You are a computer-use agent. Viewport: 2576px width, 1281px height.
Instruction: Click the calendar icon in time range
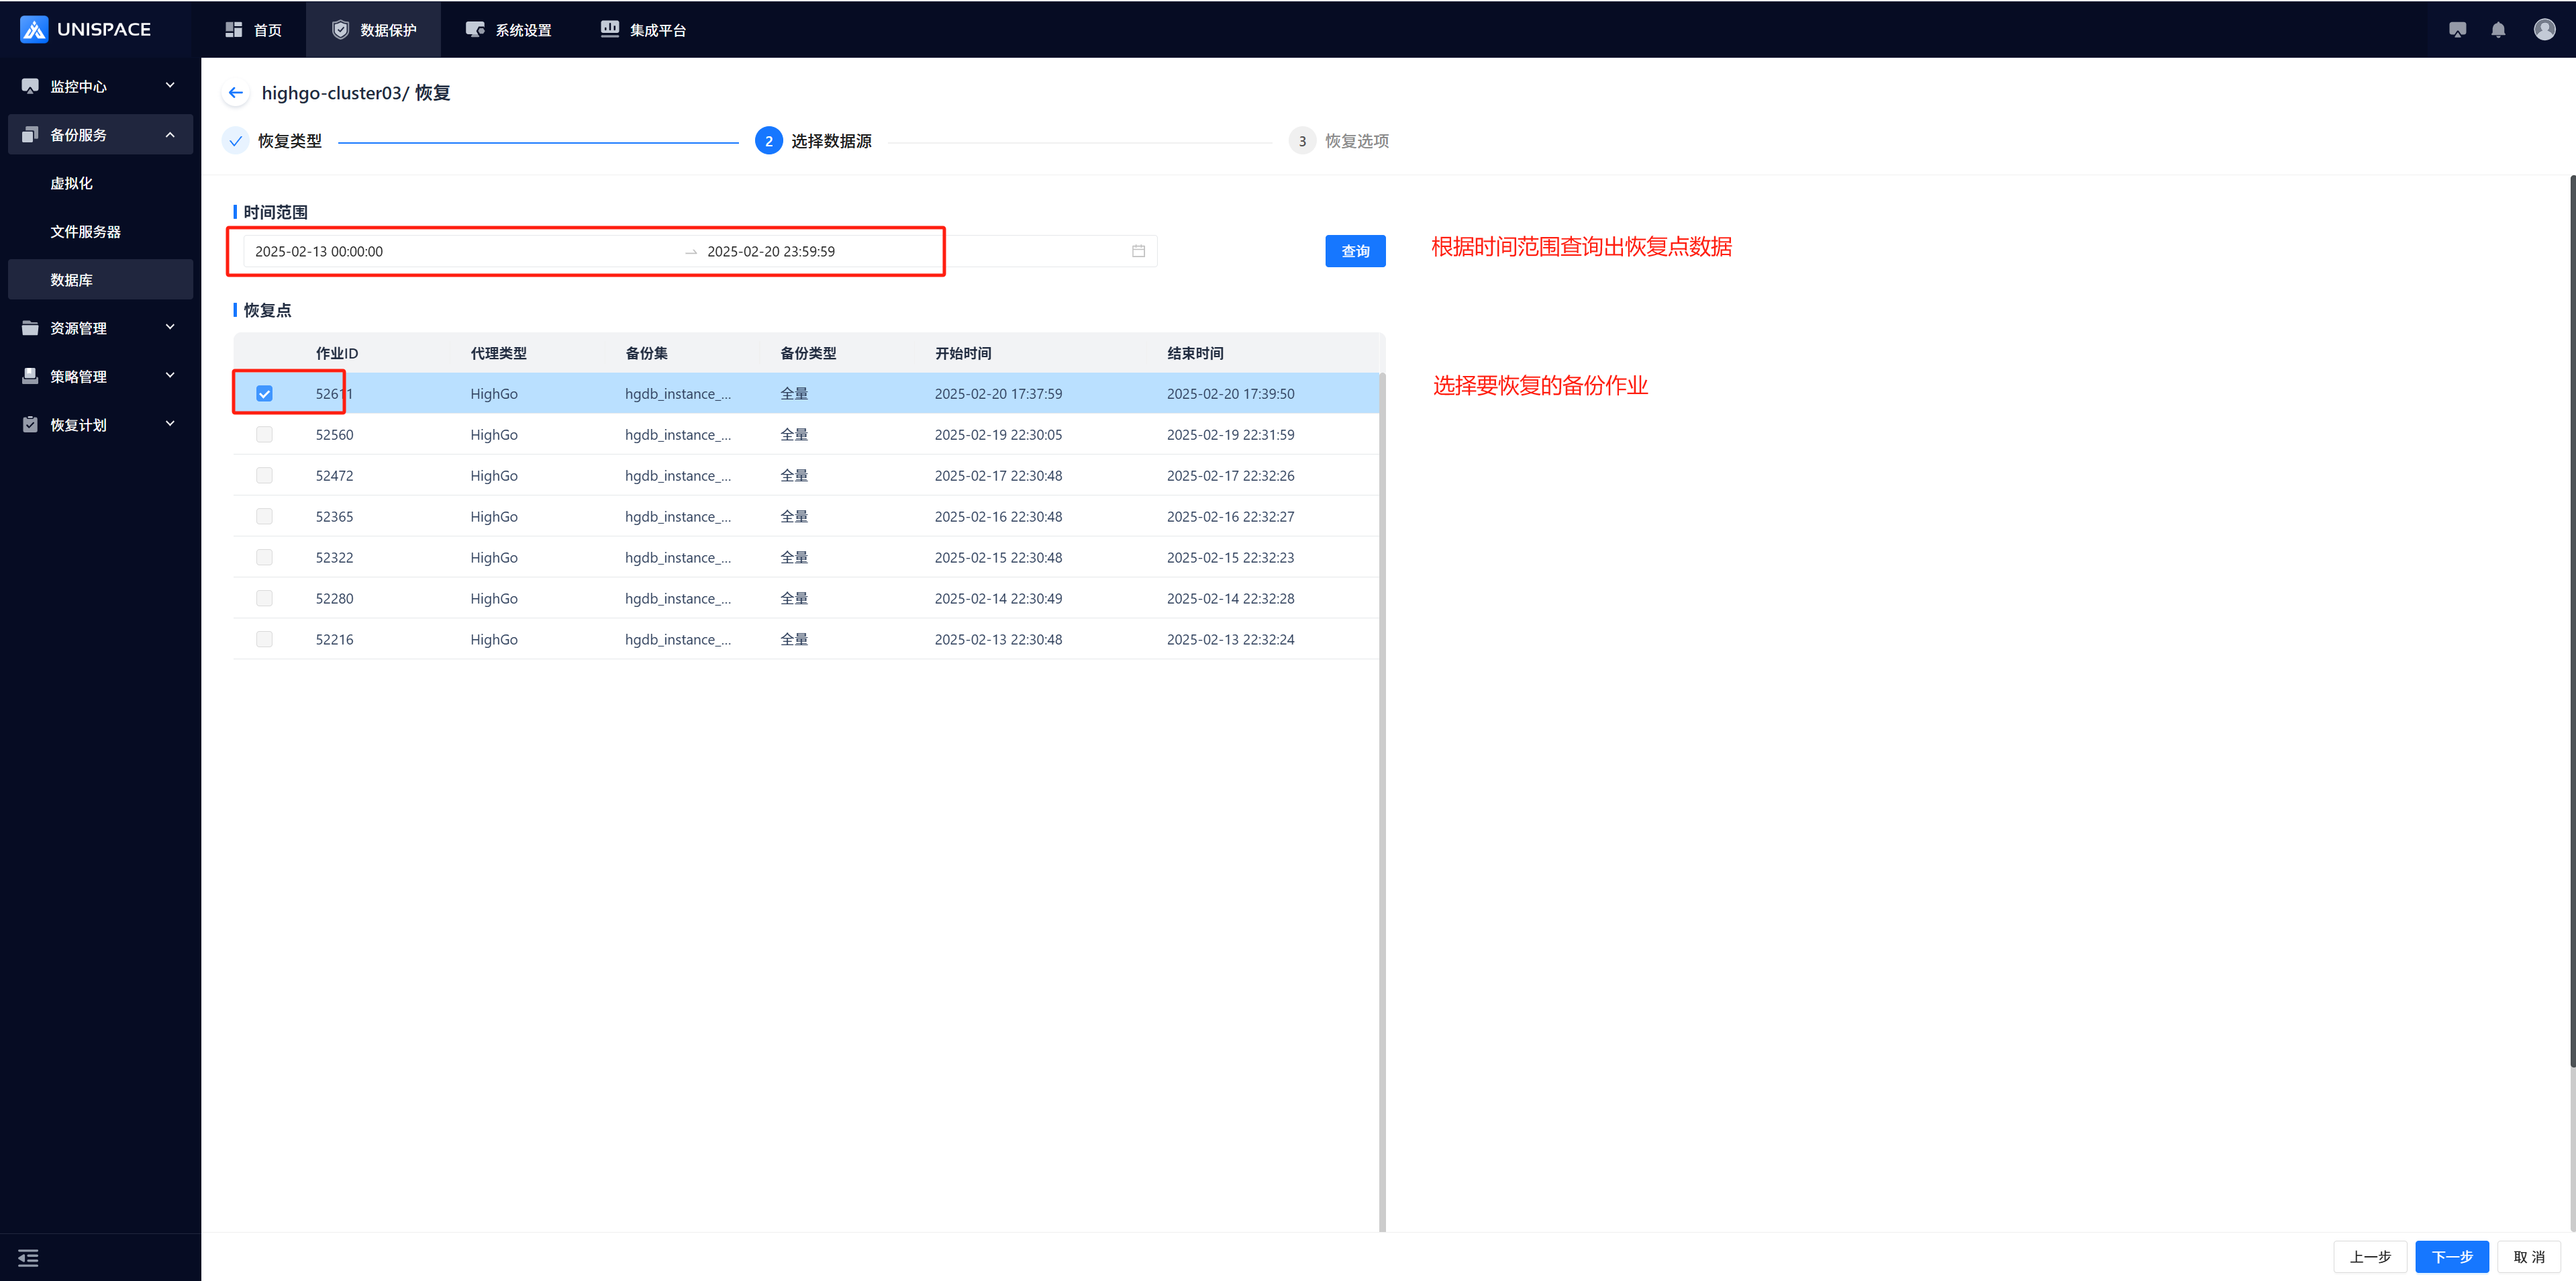coord(1138,251)
